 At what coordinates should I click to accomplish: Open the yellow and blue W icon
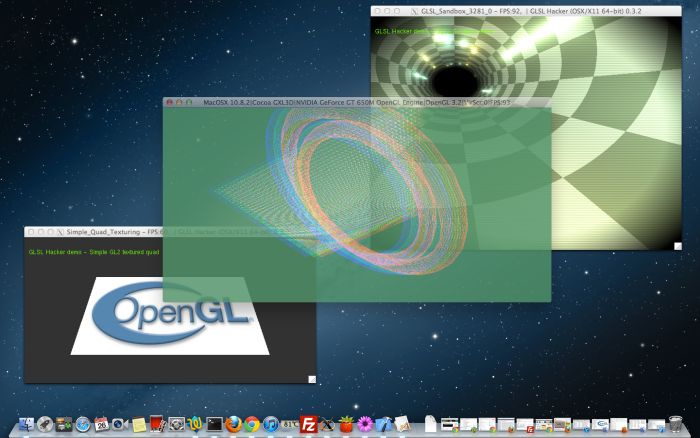pos(195,424)
